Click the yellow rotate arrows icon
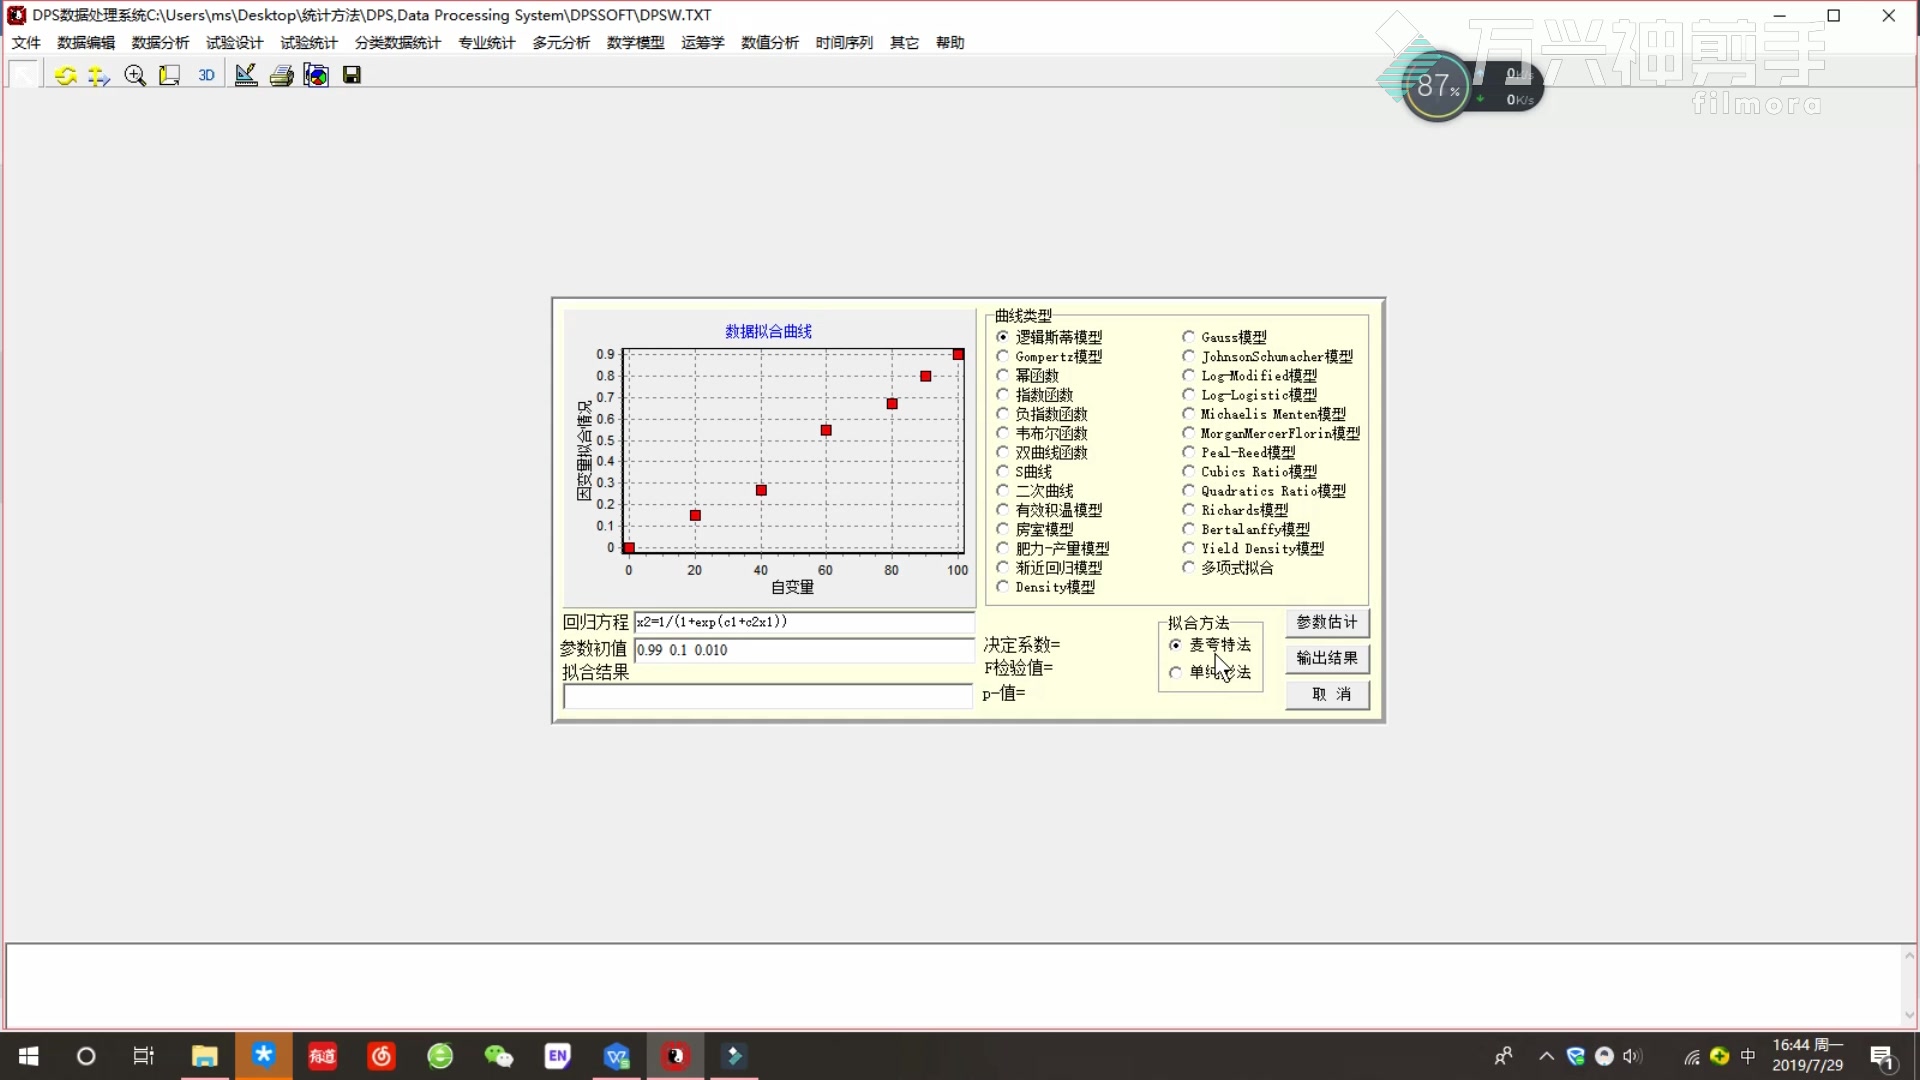This screenshot has width=1920, height=1080. [x=65, y=75]
